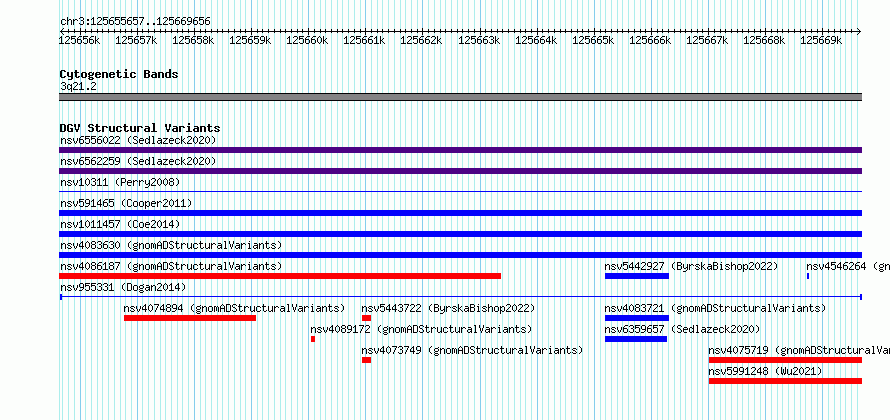Click the 125669k ruler tick label
890x420 pixels.
[821, 40]
